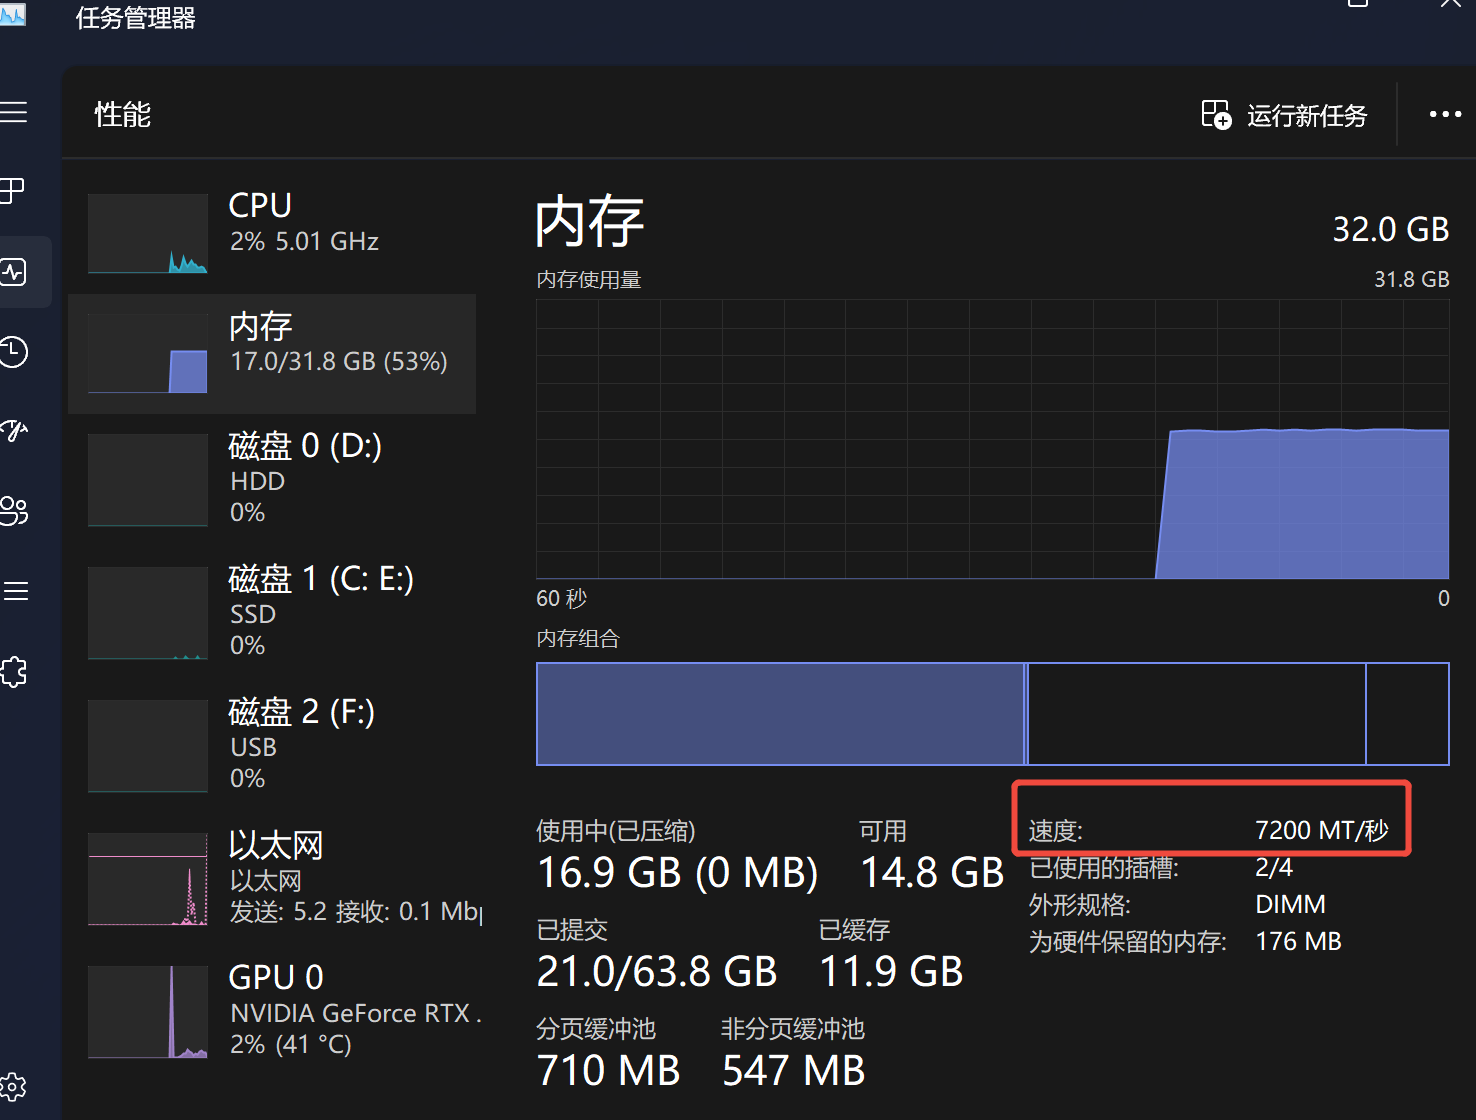This screenshot has height=1120, width=1476.
Task: Click the Performance pulse icon in the sidebar
Action: pos(14,271)
